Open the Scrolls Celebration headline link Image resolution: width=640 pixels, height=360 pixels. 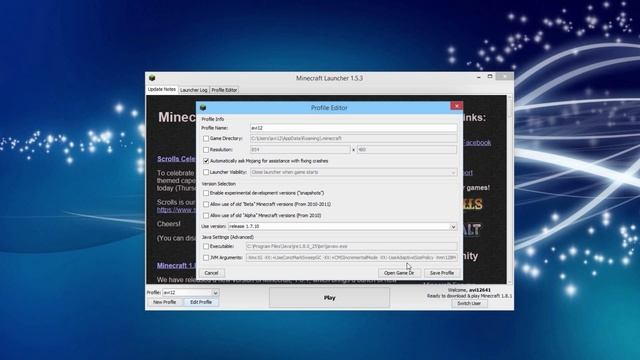click(176, 159)
